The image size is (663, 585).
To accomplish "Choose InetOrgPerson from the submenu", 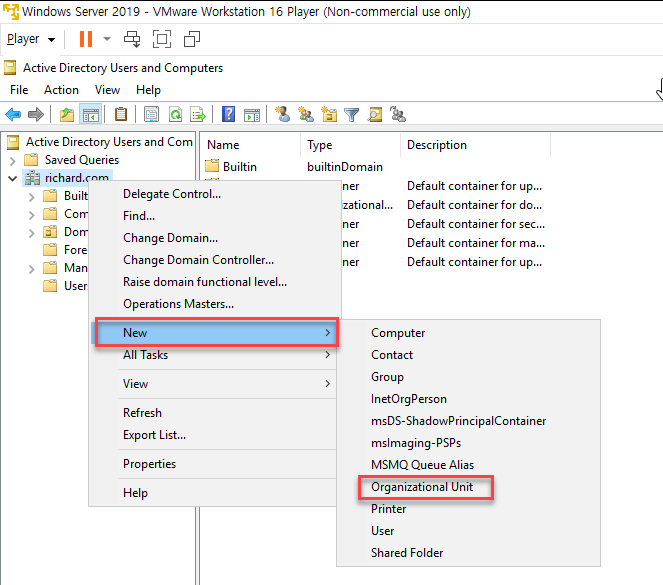I will (468, 399).
